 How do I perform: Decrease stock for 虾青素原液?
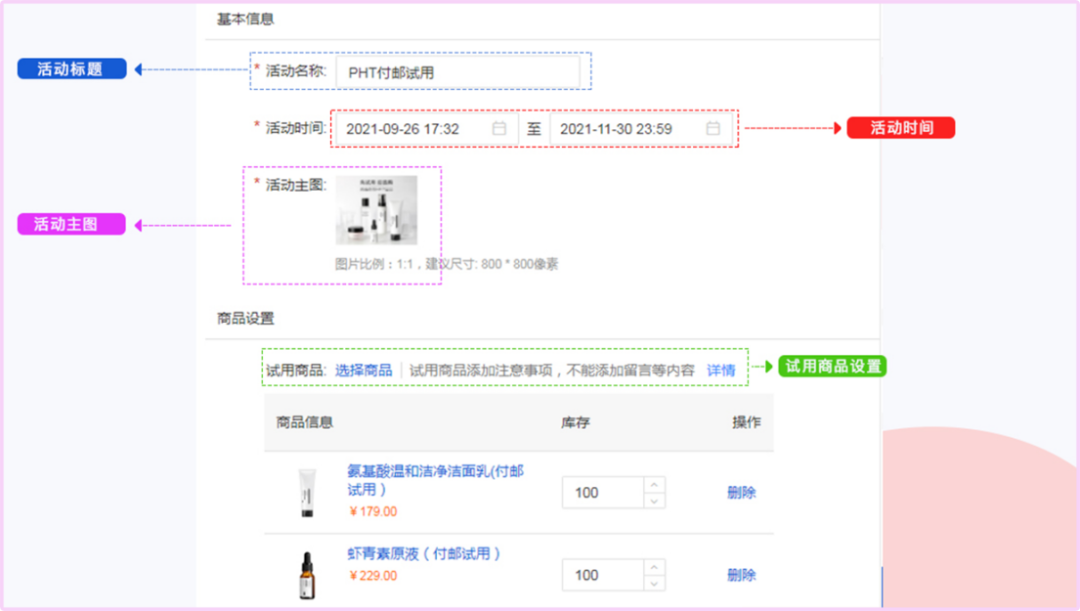tap(654, 583)
